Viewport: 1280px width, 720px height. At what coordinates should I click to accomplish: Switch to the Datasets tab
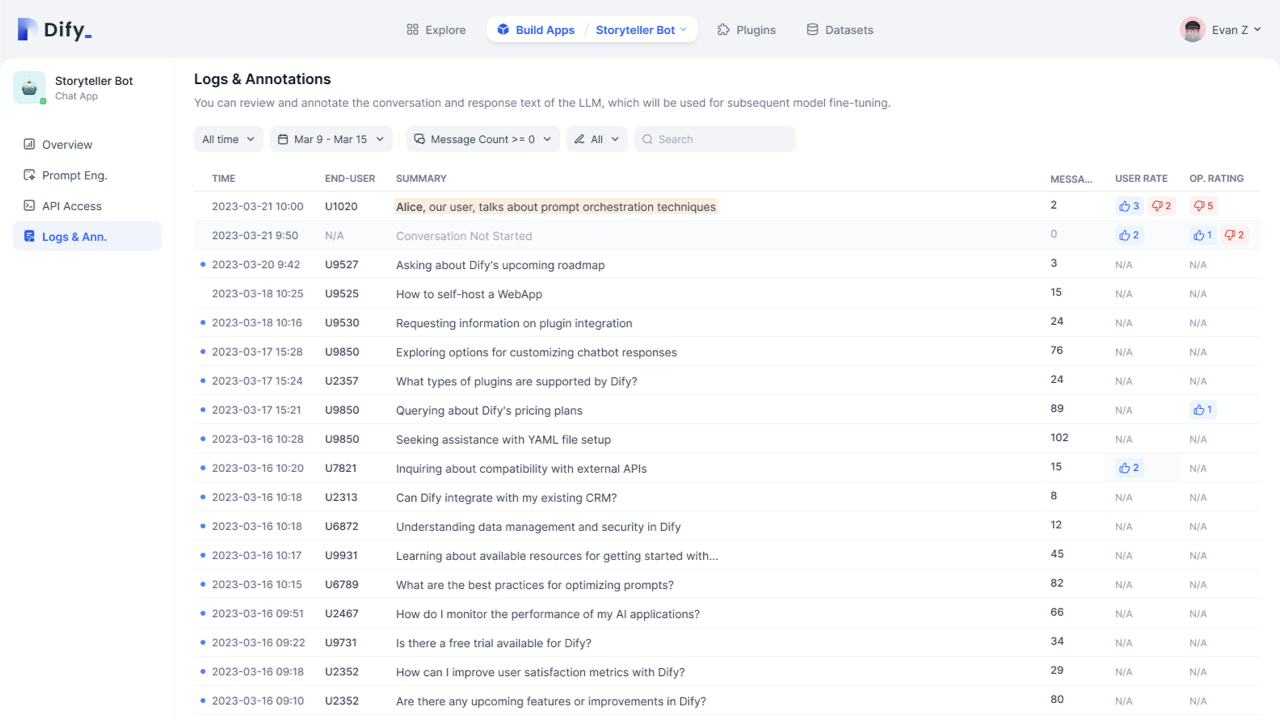[839, 30]
